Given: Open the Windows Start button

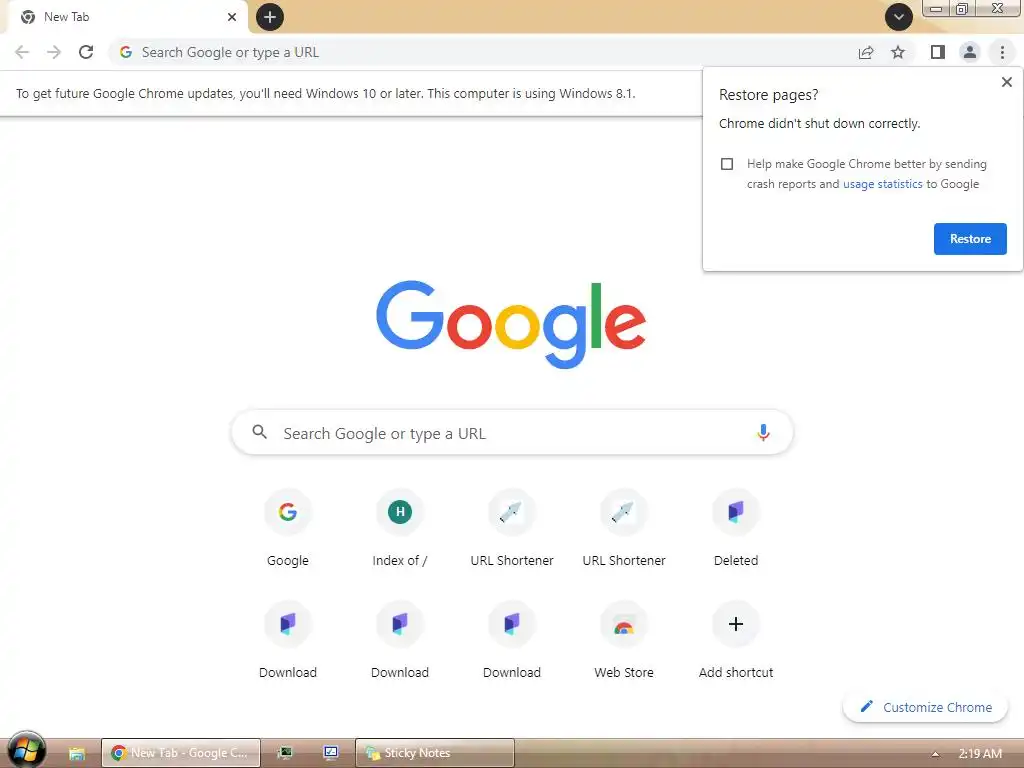Looking at the screenshot, I should click(26, 751).
